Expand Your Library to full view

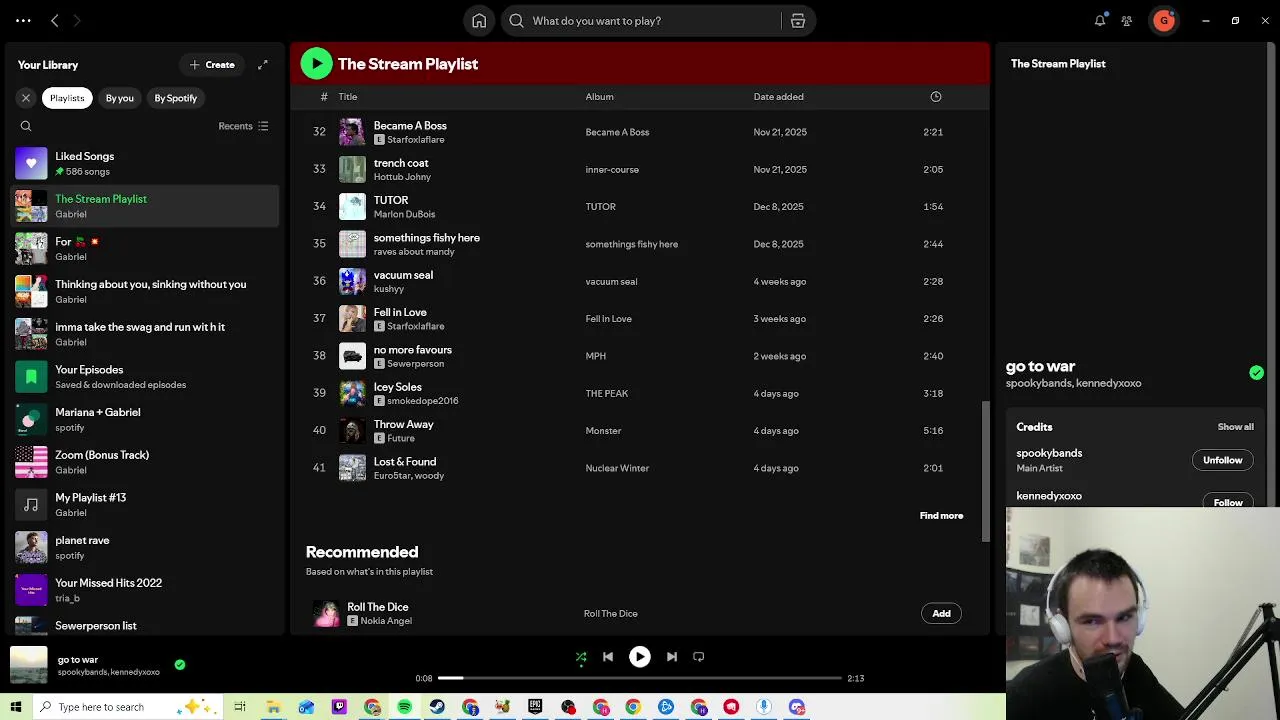[262, 65]
